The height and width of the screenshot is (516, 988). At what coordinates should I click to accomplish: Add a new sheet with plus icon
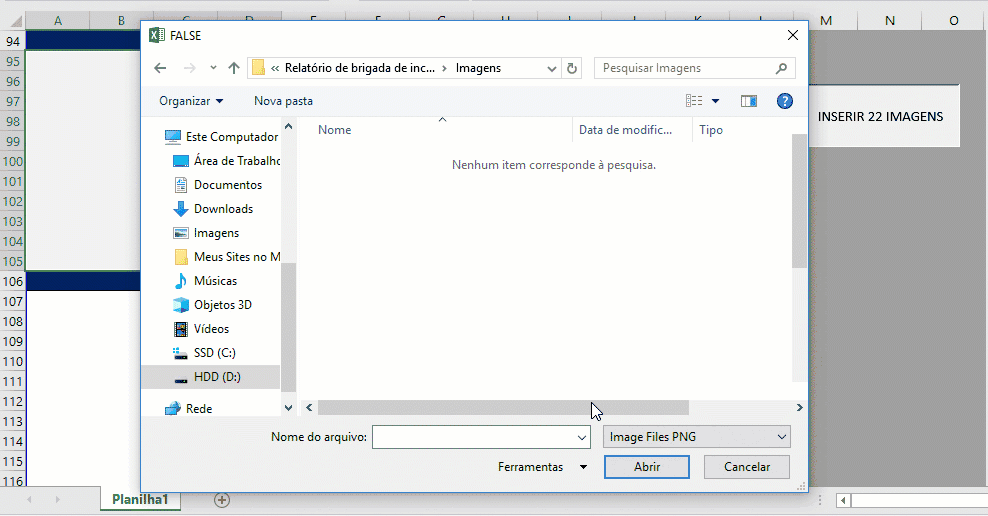[x=222, y=500]
